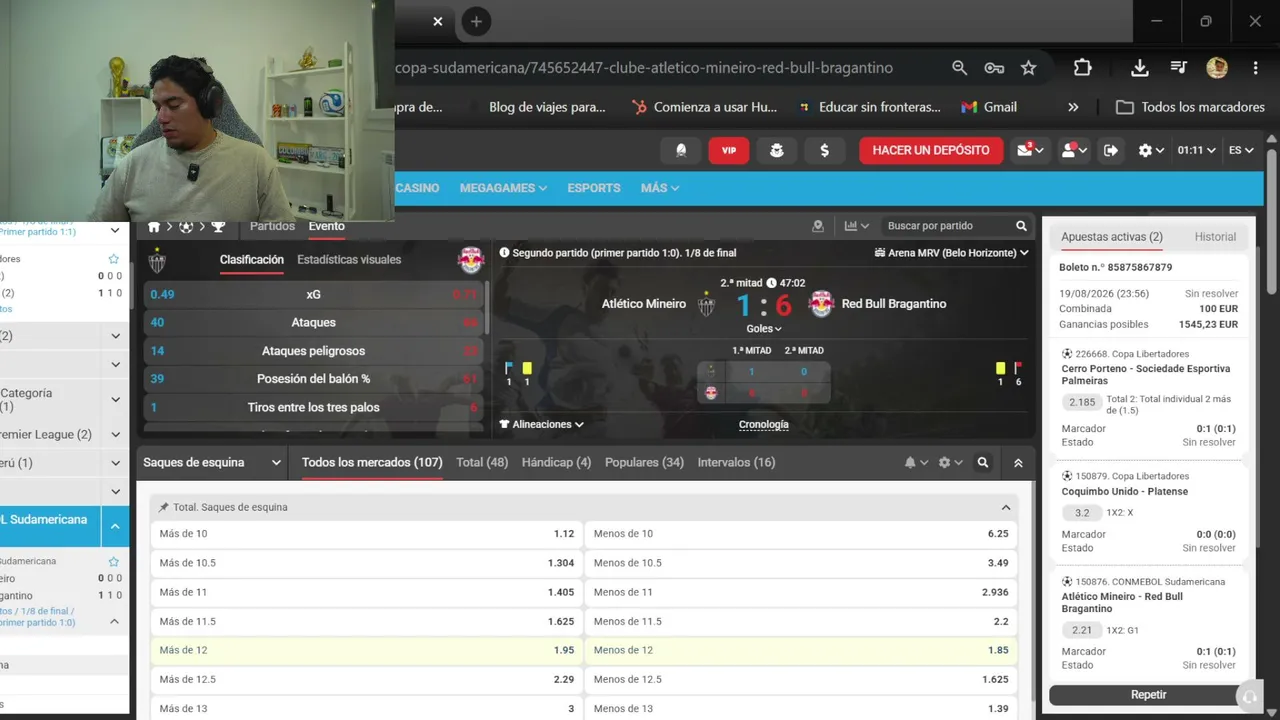Screen dimensions: 1280x720
Task: Click the dollar sign icon
Action: pyautogui.click(x=824, y=150)
